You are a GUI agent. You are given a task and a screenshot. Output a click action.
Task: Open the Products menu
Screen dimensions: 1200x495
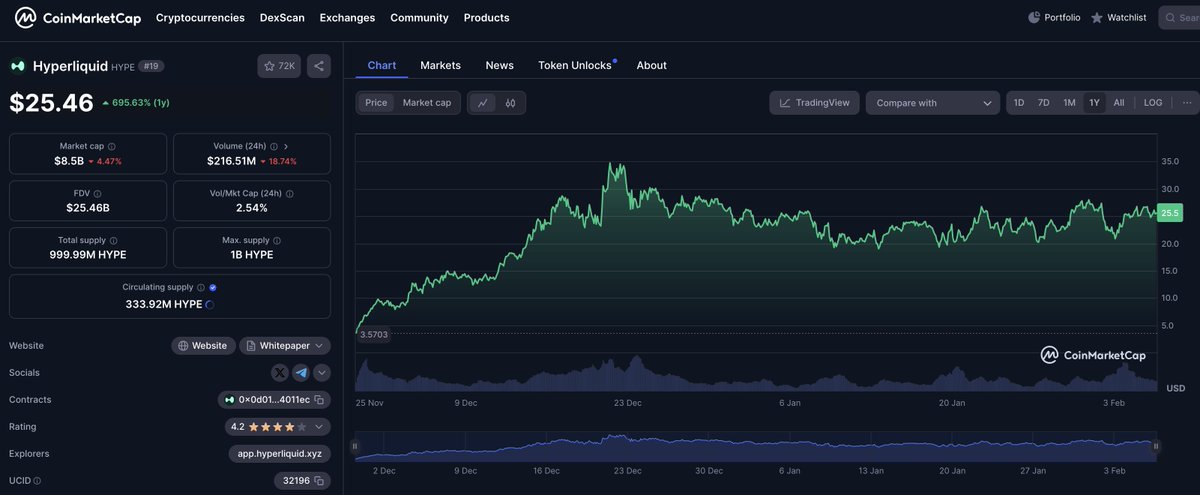(486, 18)
